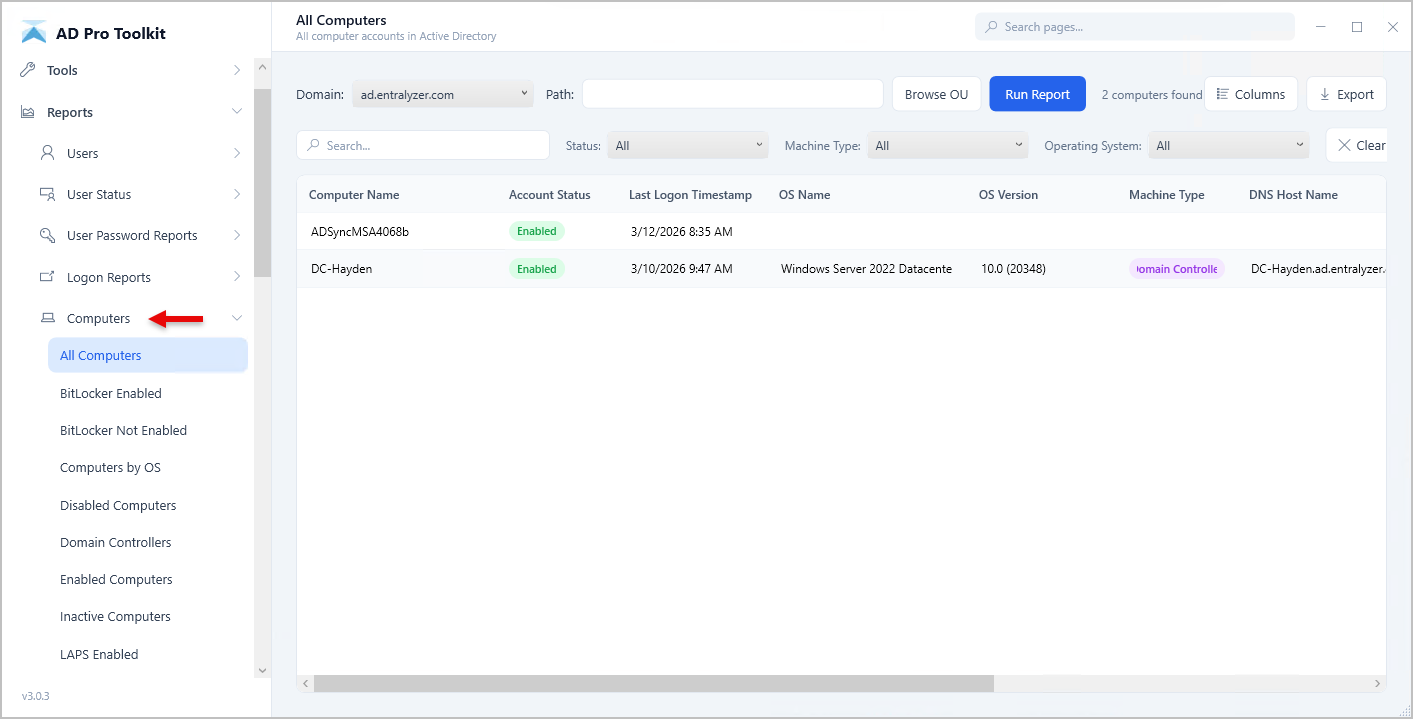Collapse the Computers section chevron
This screenshot has height=719, width=1413.
[237, 317]
